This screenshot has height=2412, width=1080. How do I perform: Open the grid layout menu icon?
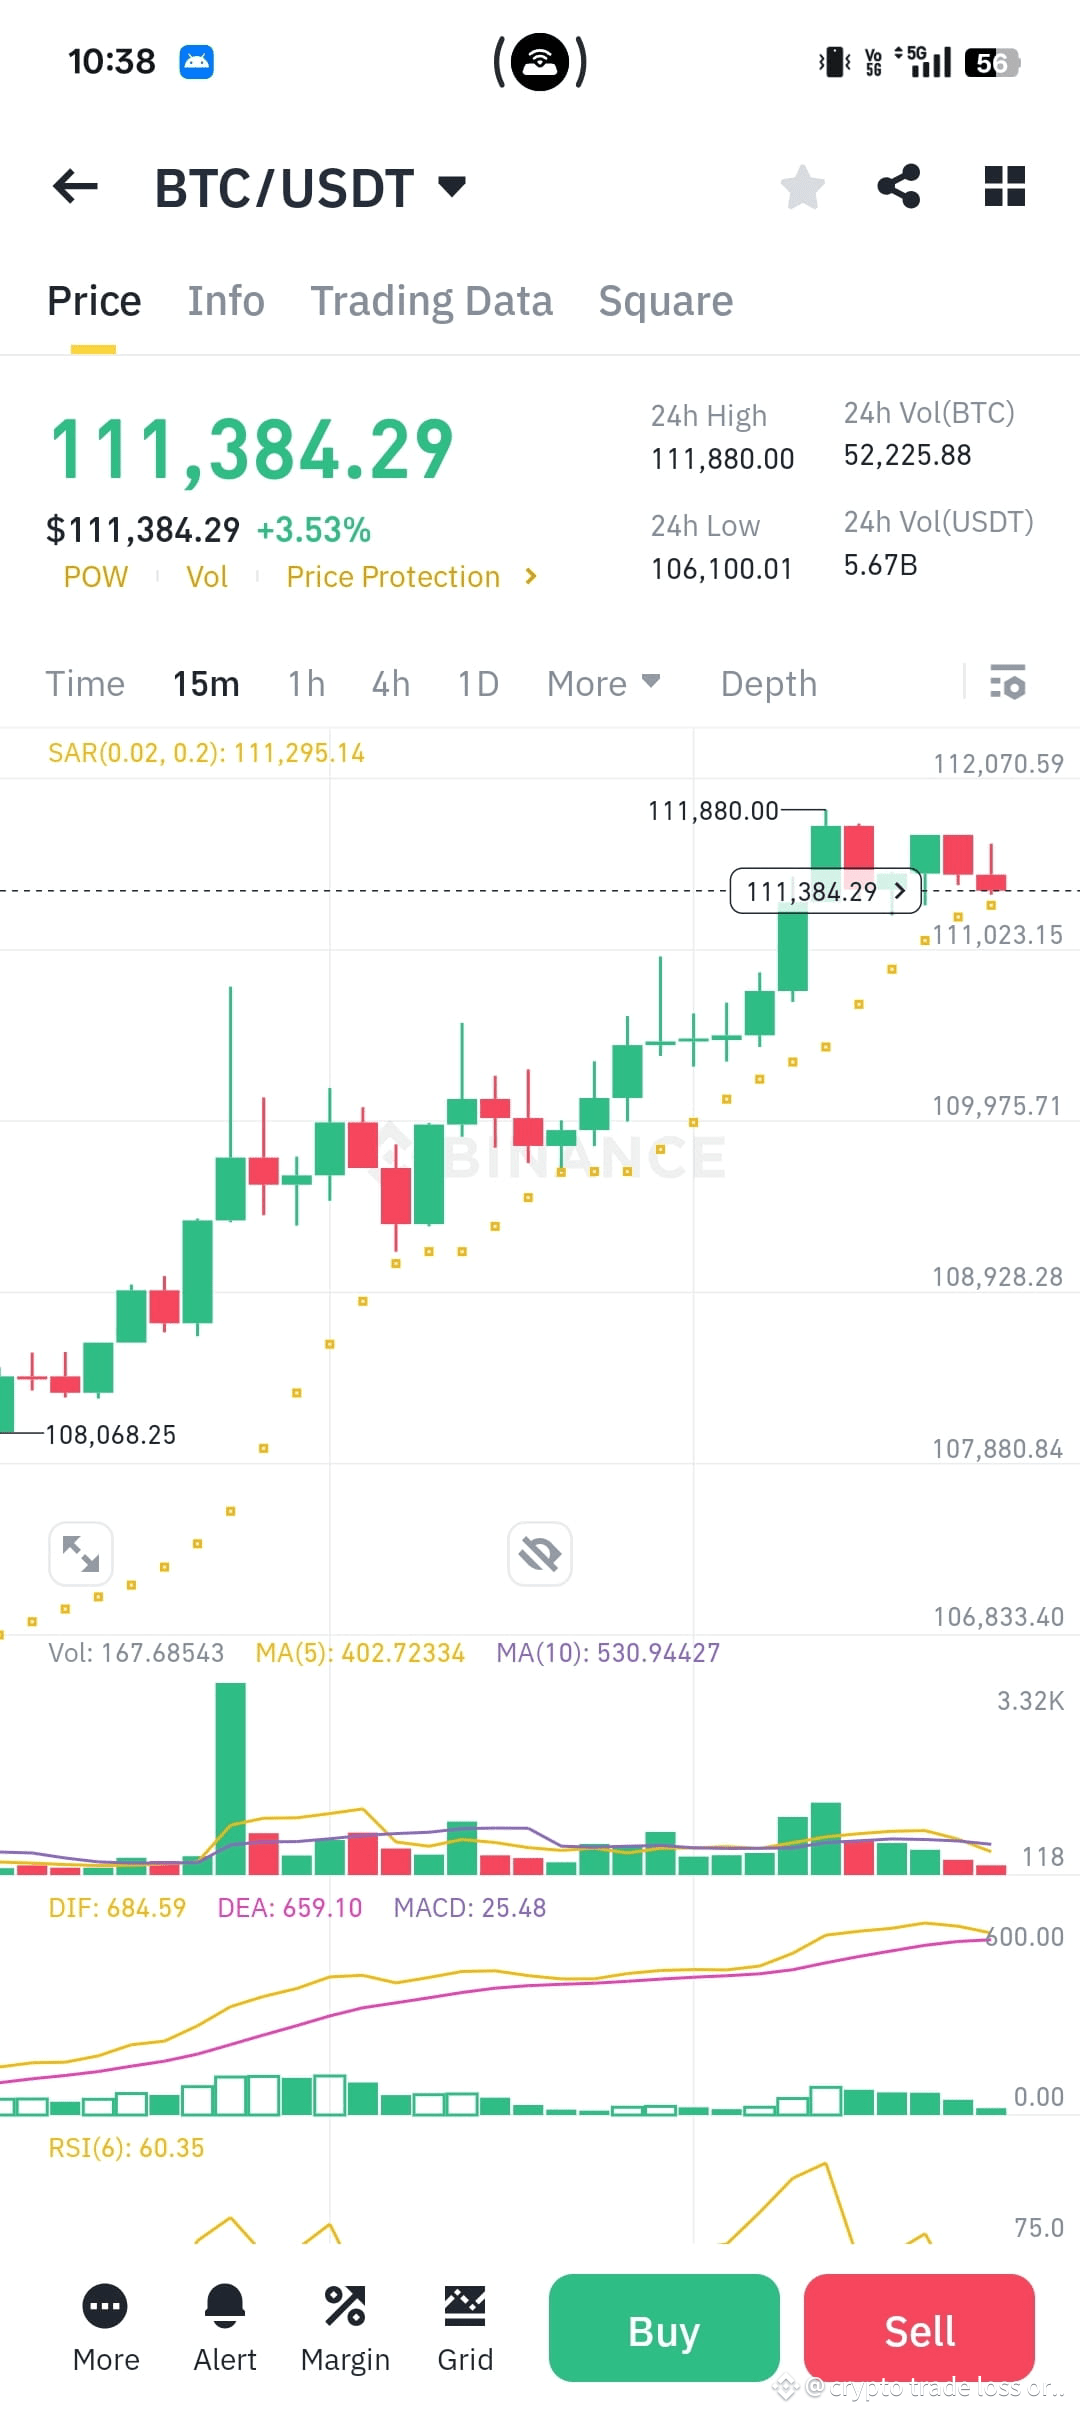point(1004,186)
